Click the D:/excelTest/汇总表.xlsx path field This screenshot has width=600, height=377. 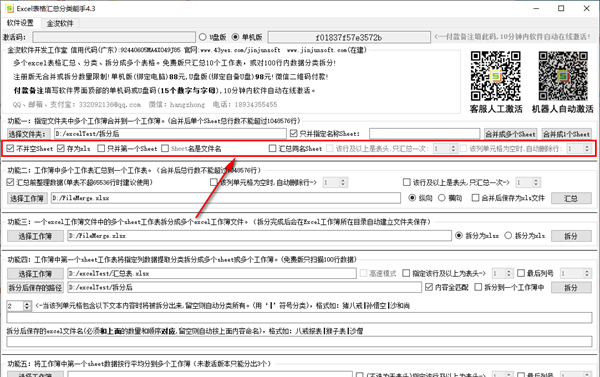point(212,273)
